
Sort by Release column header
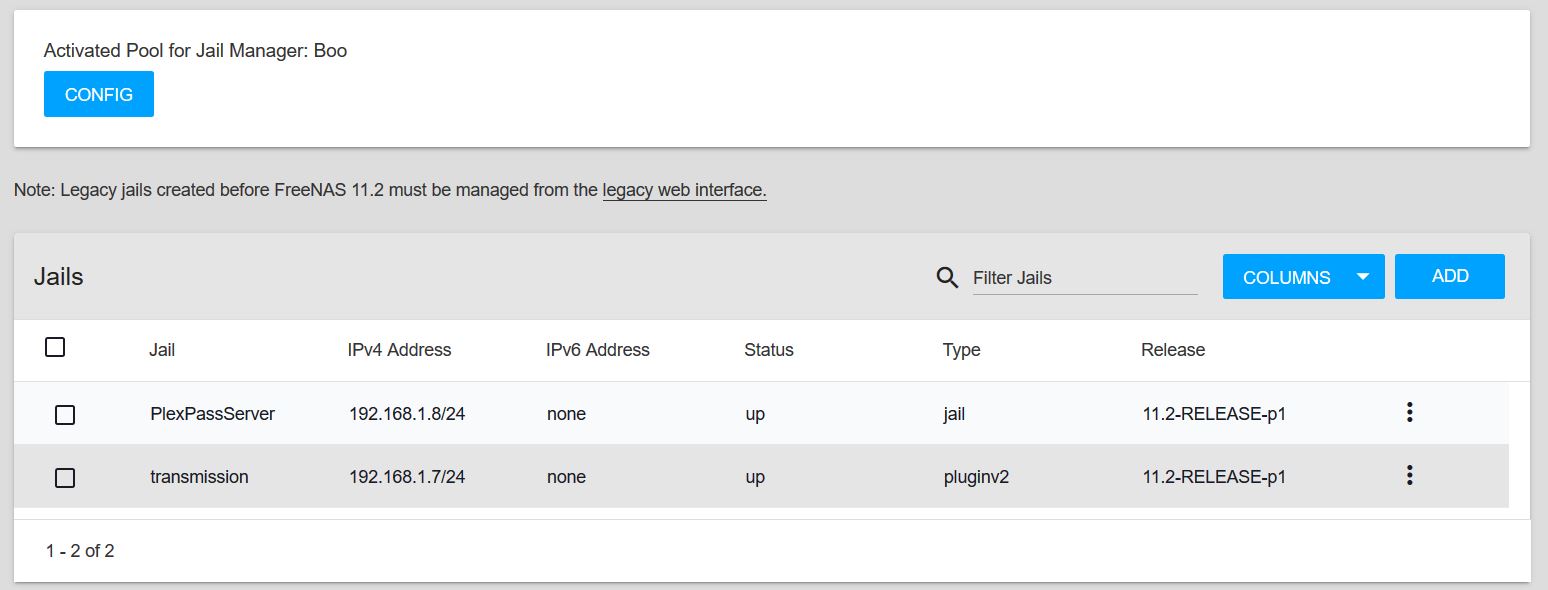[1173, 350]
